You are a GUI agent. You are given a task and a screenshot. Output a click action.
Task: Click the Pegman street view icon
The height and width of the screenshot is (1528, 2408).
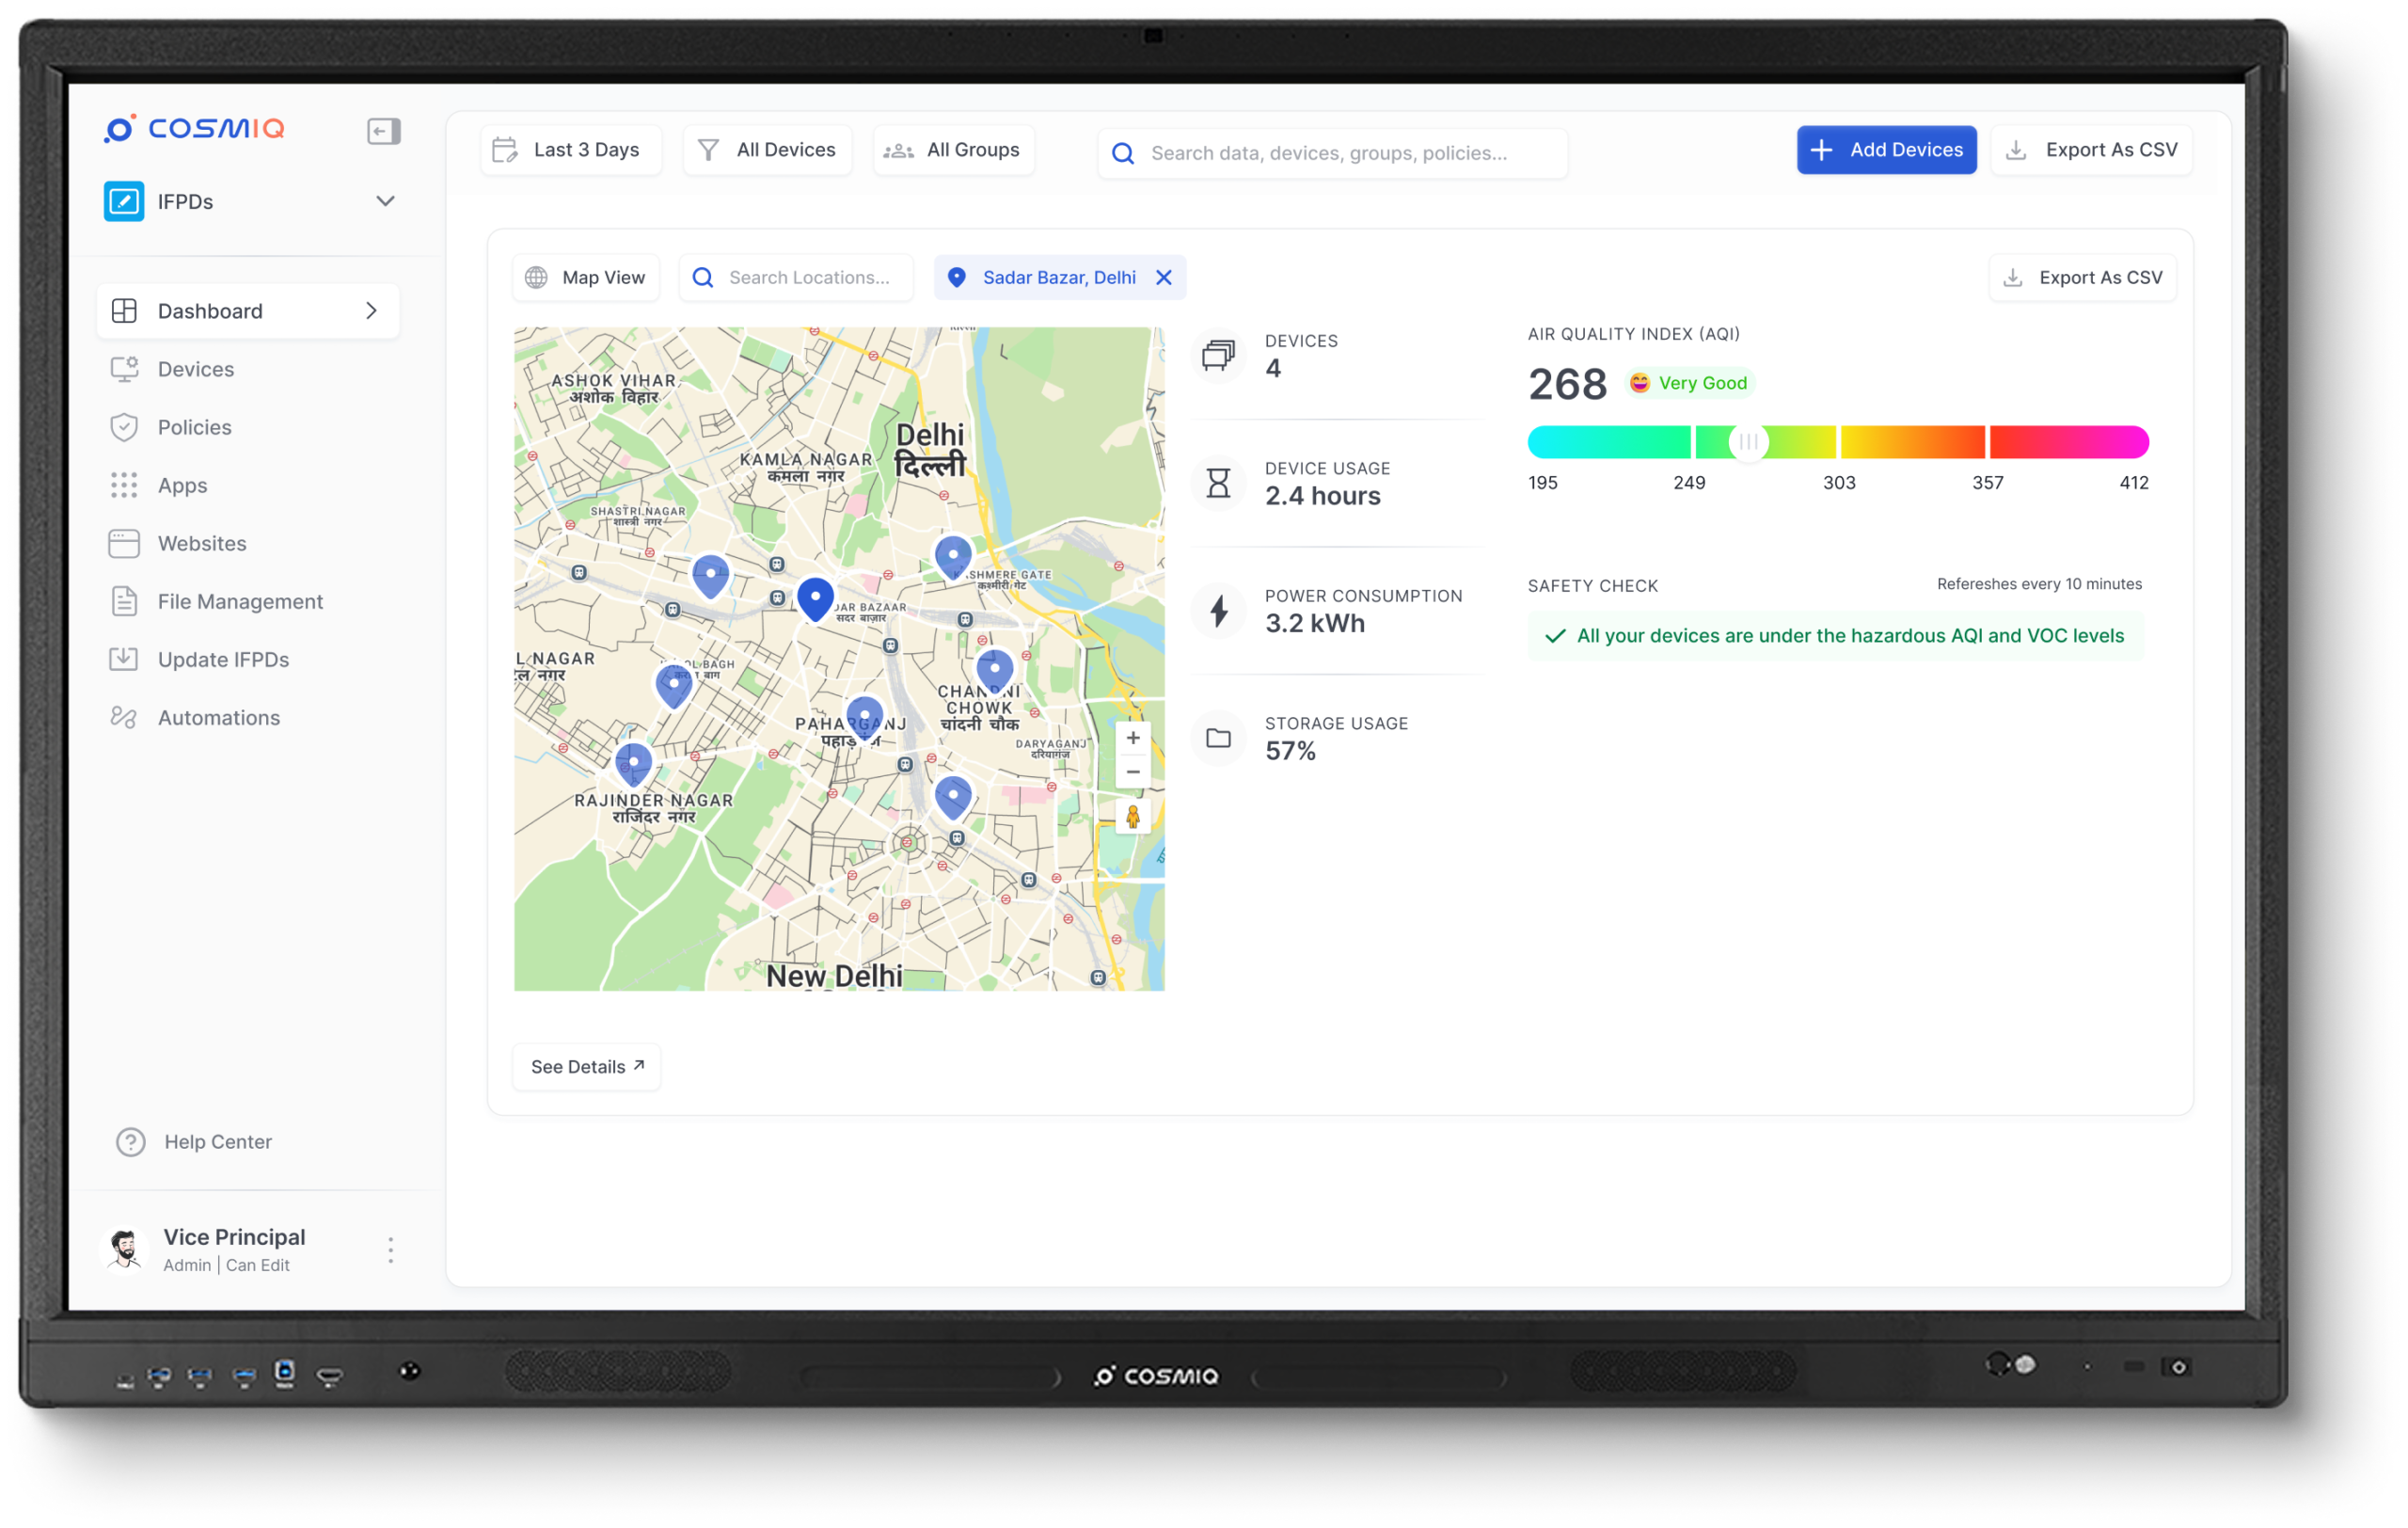coord(1132,817)
